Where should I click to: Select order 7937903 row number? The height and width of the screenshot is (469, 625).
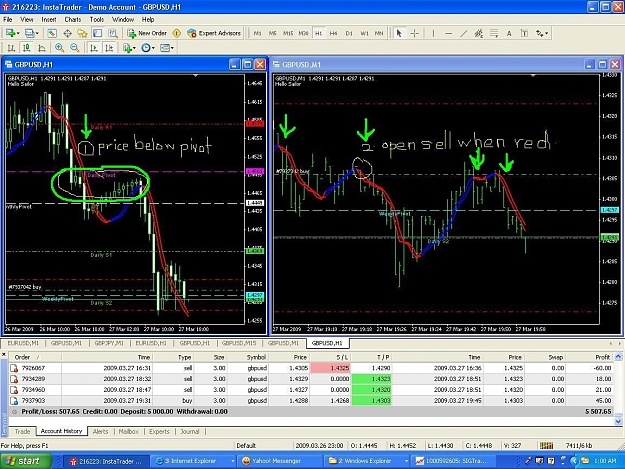[33, 400]
